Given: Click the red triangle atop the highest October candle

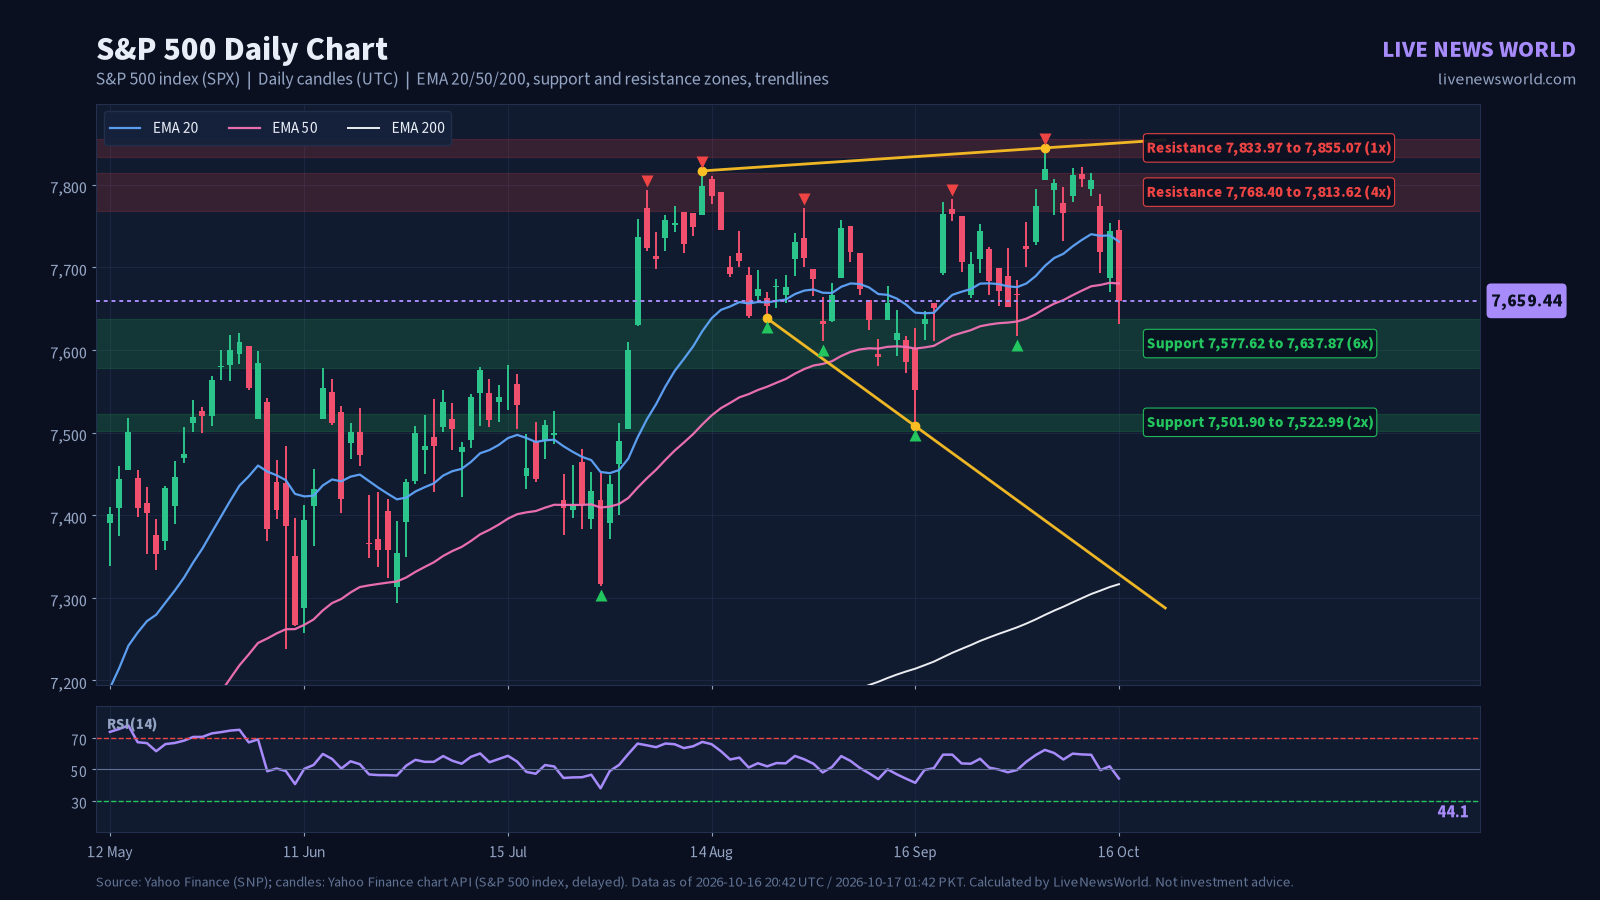Looking at the screenshot, I should [x=1045, y=139].
